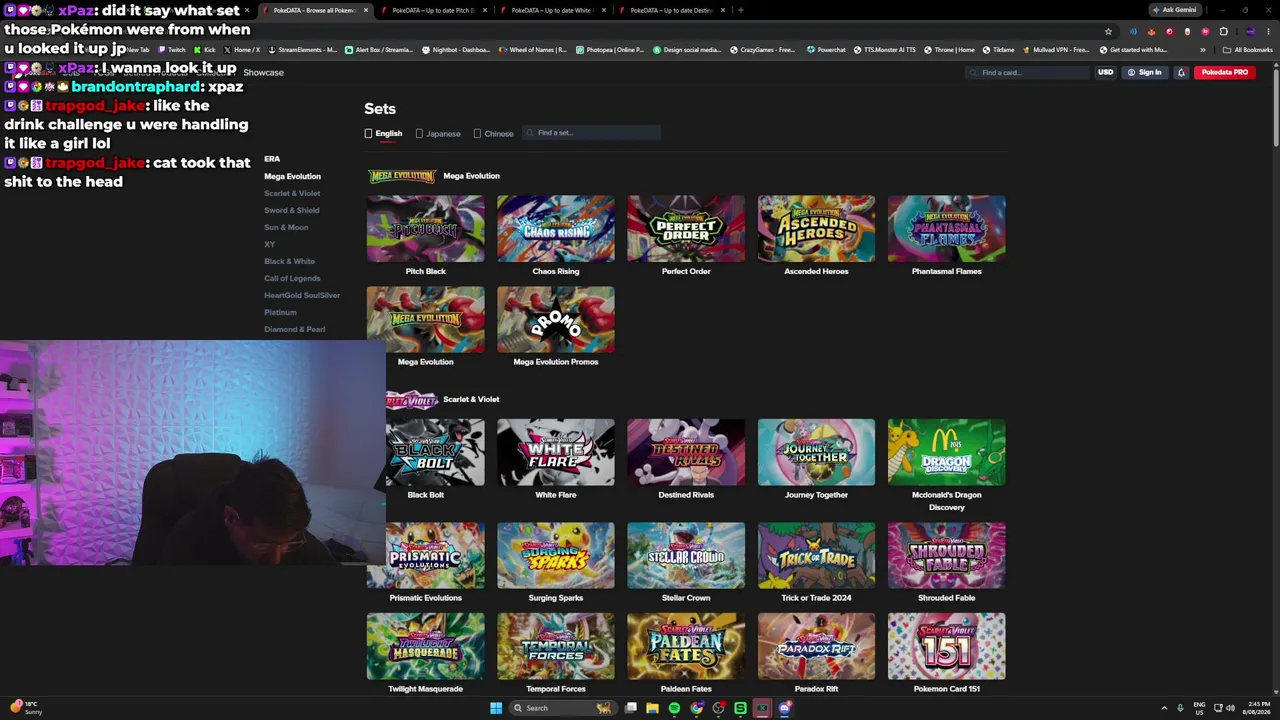Expand hidden bookmarks chevron

1202,49
